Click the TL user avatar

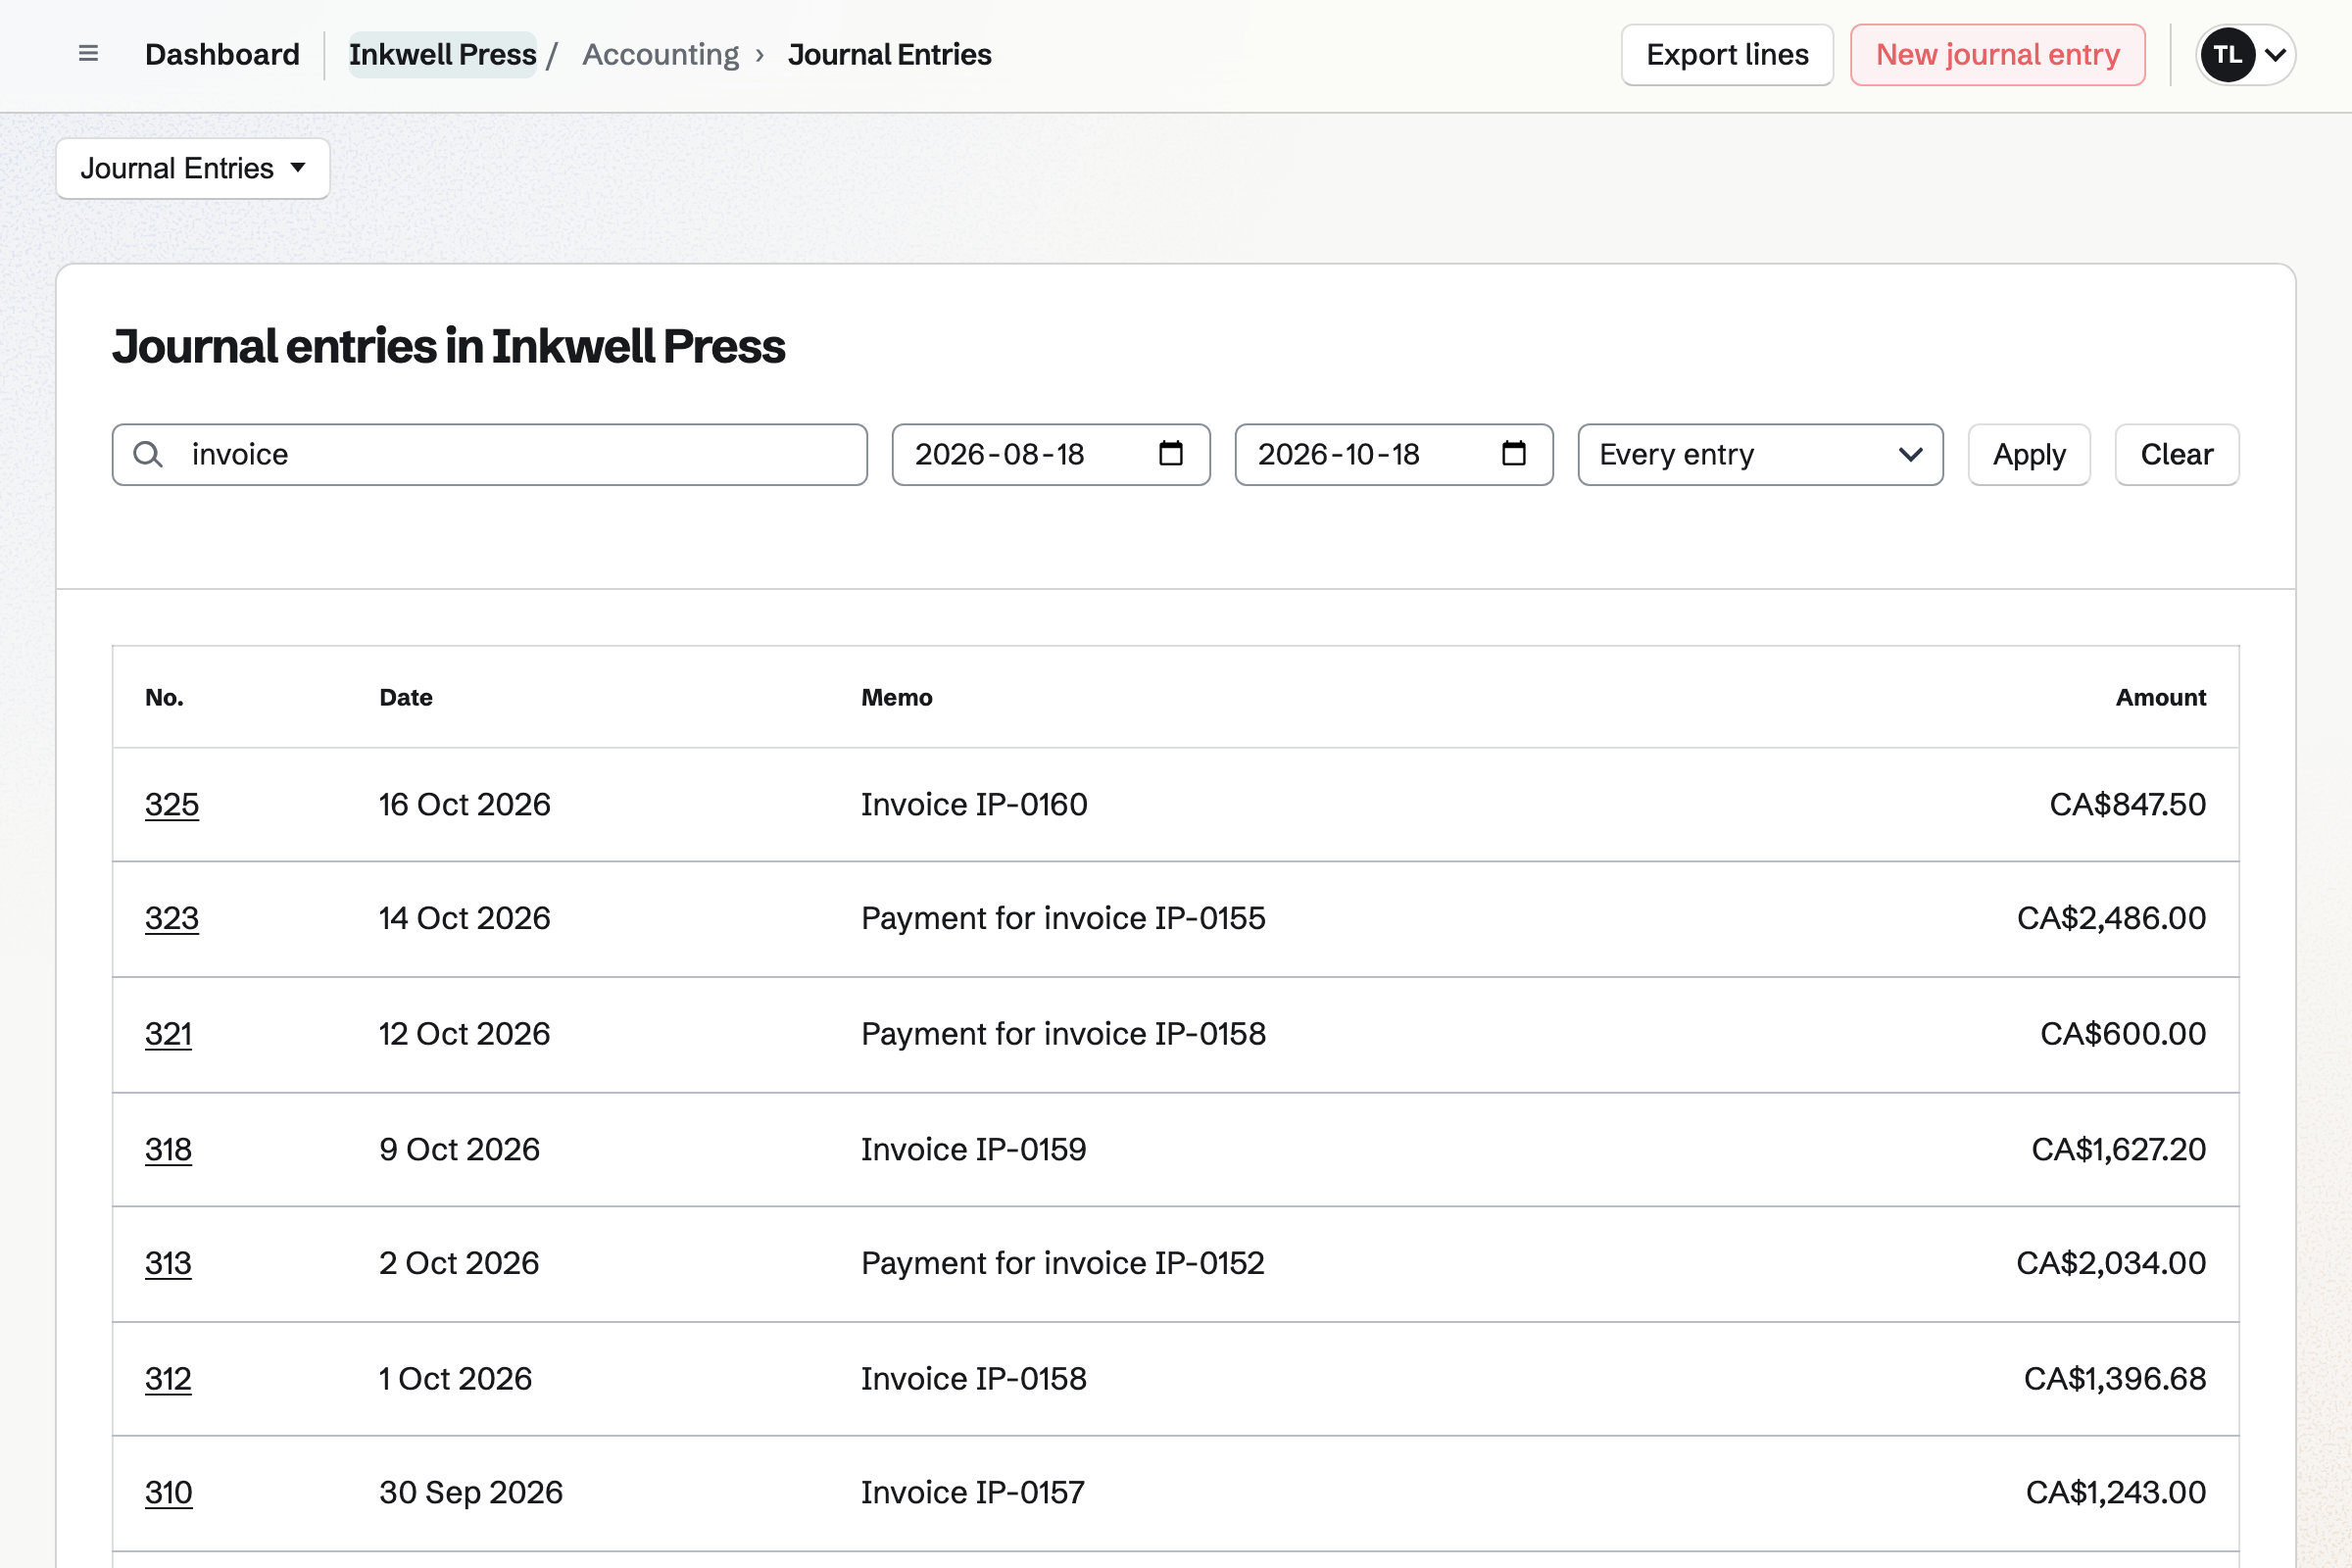(x=2227, y=55)
